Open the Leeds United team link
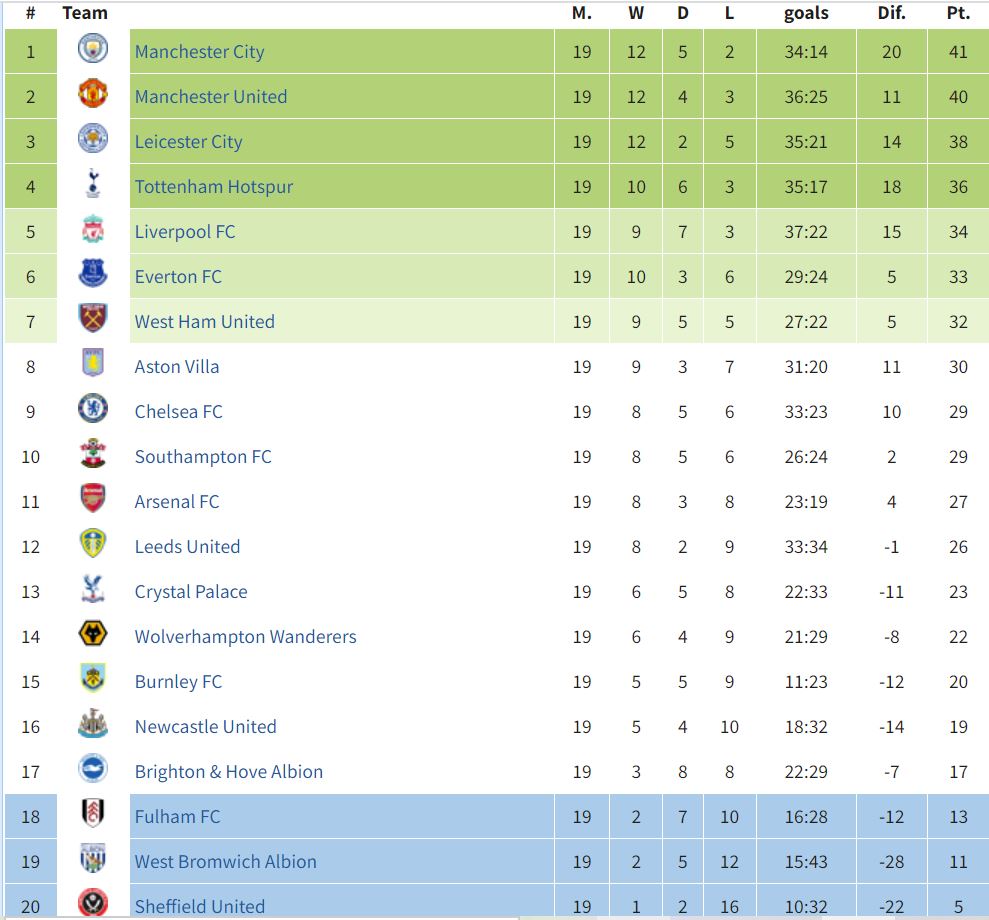Image resolution: width=989 pixels, height=920 pixels. (x=187, y=547)
